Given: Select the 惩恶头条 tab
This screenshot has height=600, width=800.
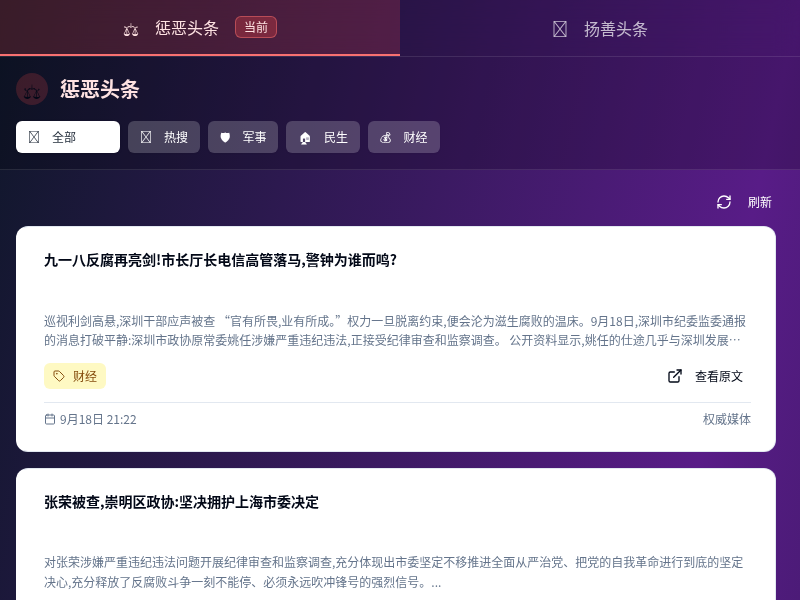Looking at the screenshot, I should pos(187,28).
